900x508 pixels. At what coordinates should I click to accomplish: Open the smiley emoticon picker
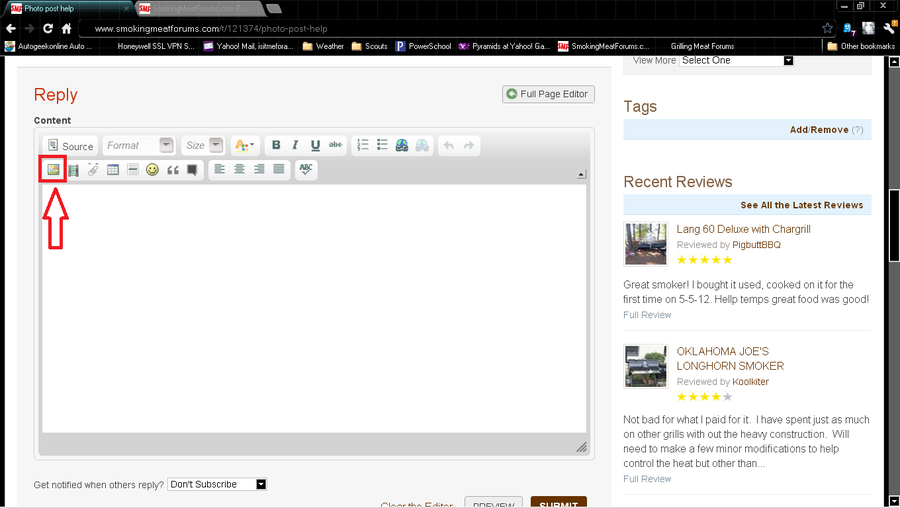click(x=152, y=170)
